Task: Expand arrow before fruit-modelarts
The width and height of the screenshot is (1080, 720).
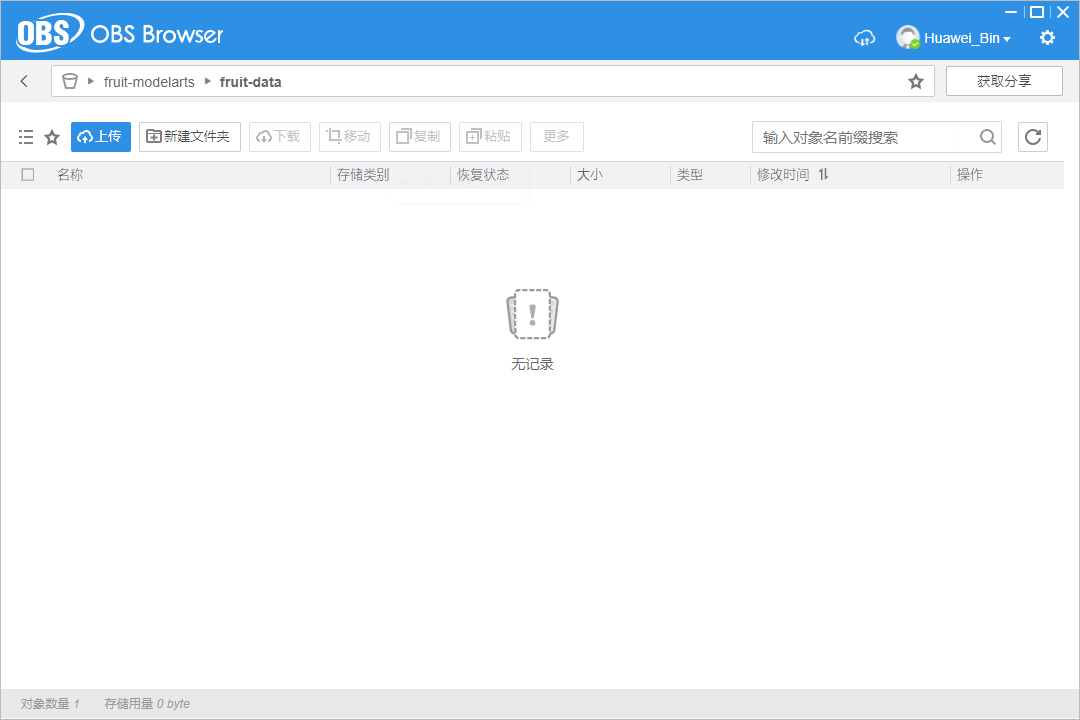Action: 91,81
